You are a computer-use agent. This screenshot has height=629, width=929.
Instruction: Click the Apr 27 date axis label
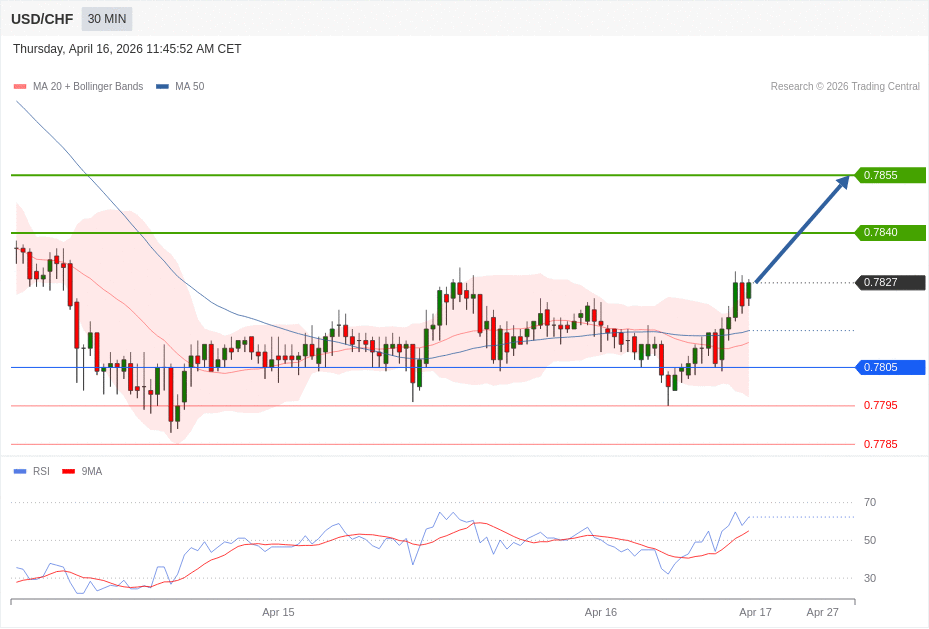tap(822, 612)
